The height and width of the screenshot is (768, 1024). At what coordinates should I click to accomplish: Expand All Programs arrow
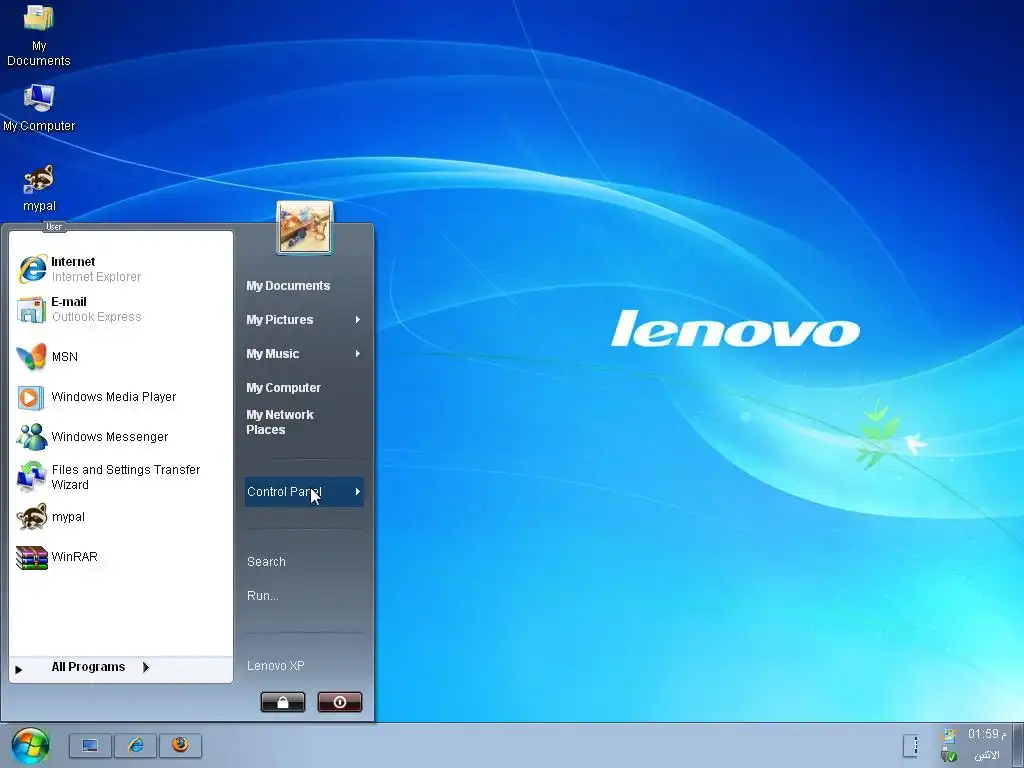[x=146, y=667]
